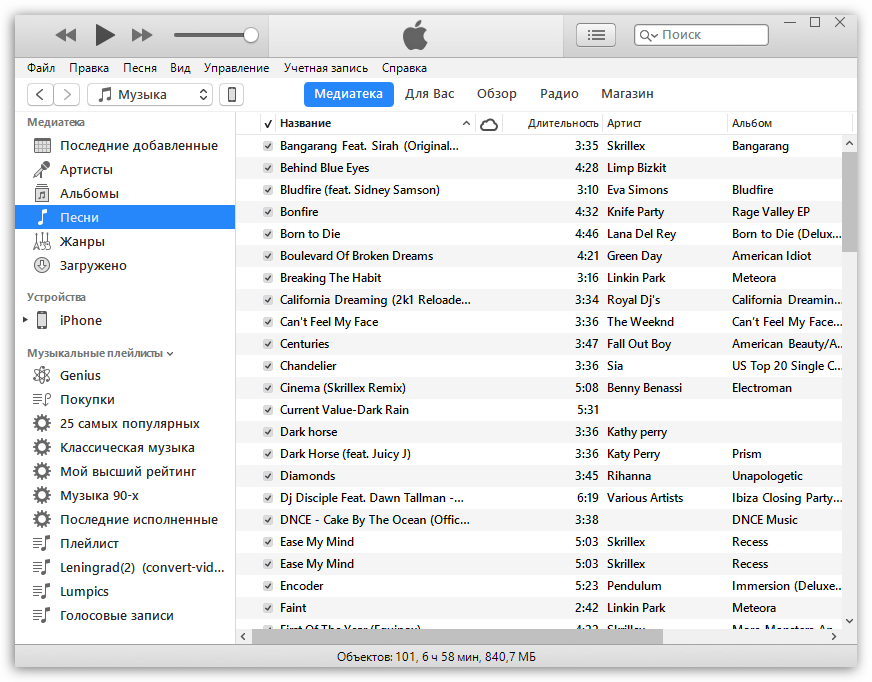Screen dimensions: 872x682
Task: Open Genius playlist in sidebar
Action: (80, 376)
